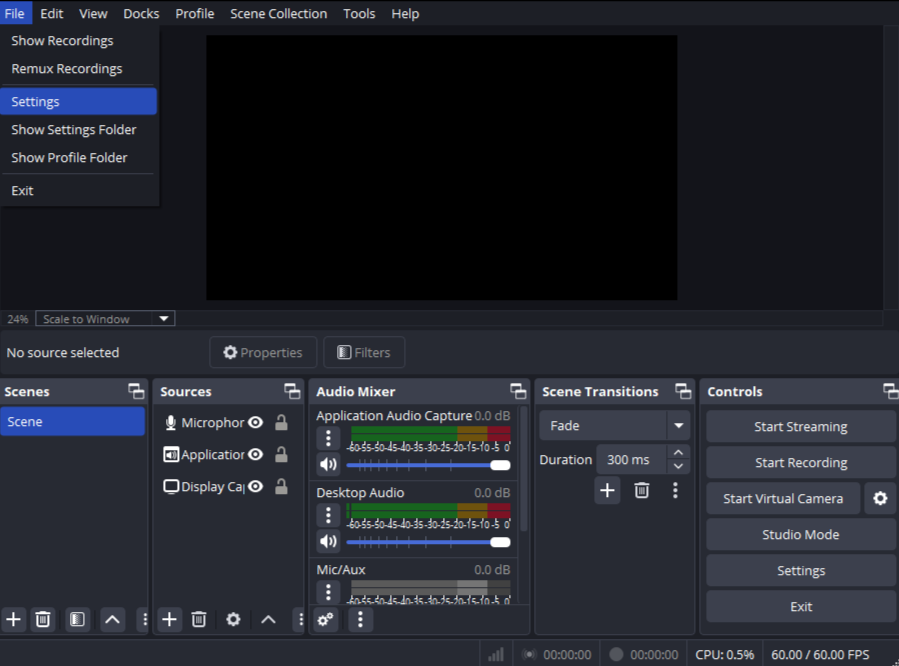Viewport: 899px width, 666px height.
Task: Increase transition duration with up arrow
Action: 679,453
